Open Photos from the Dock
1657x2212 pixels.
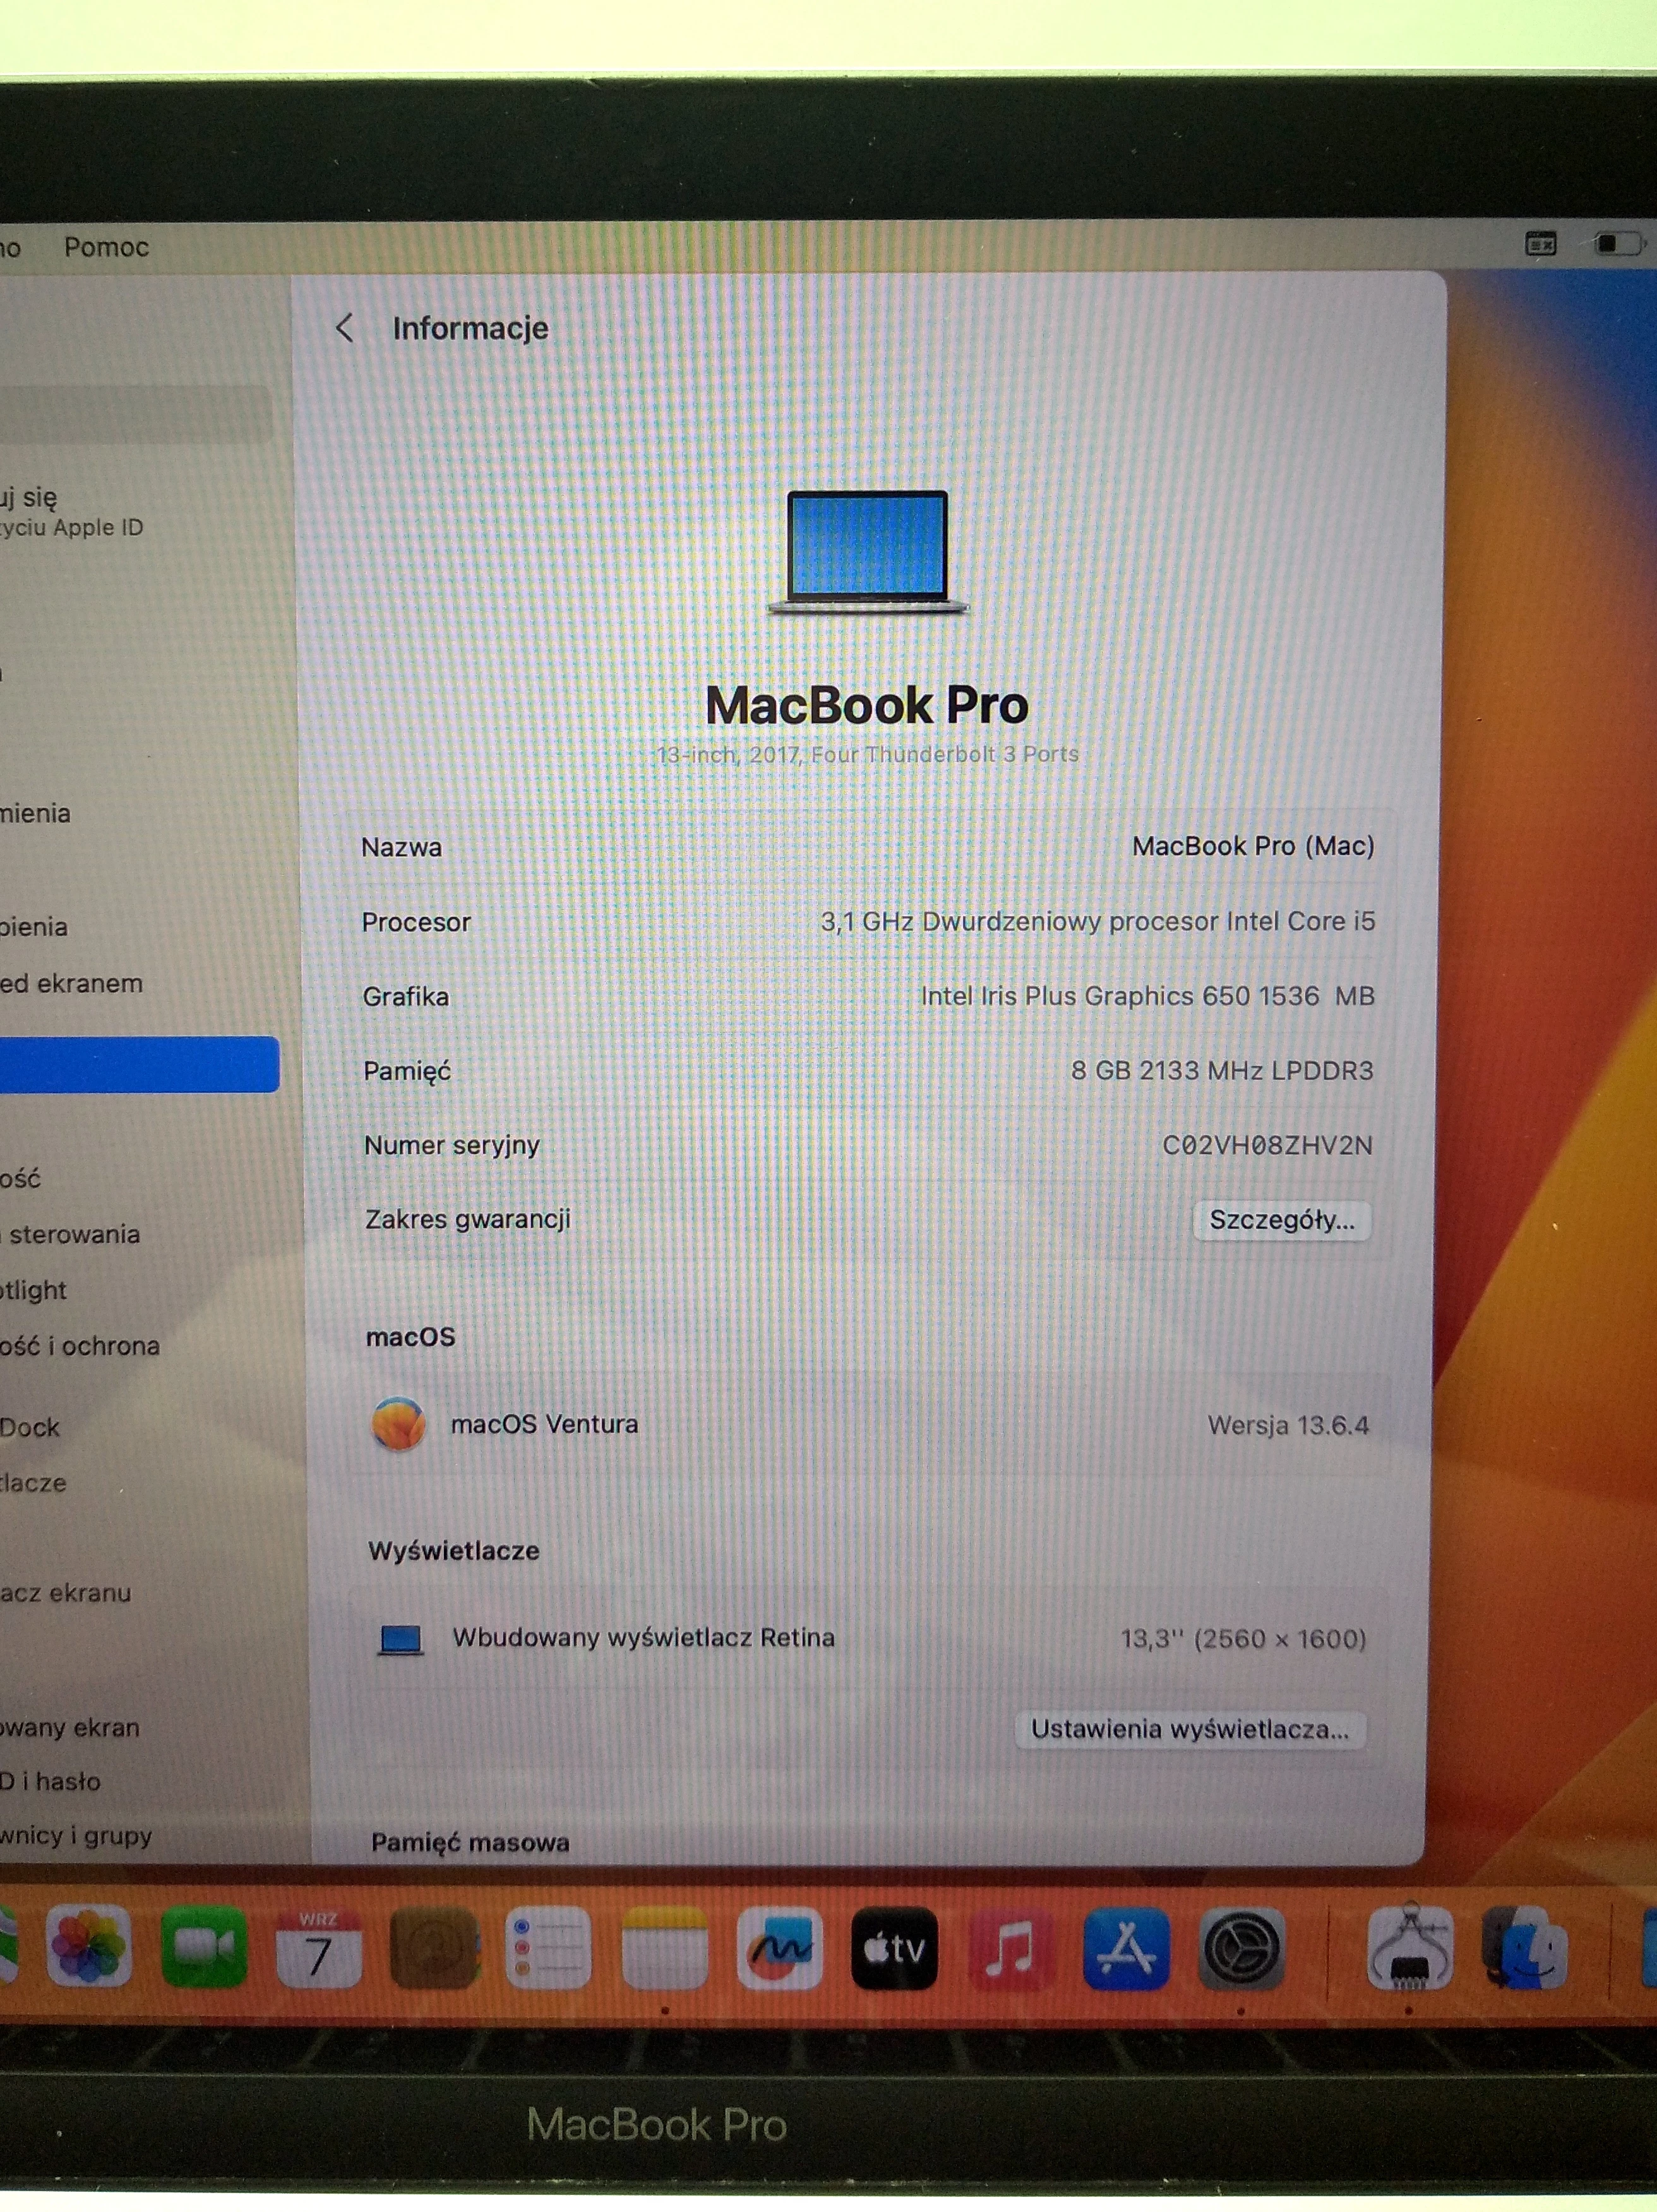[88, 1947]
